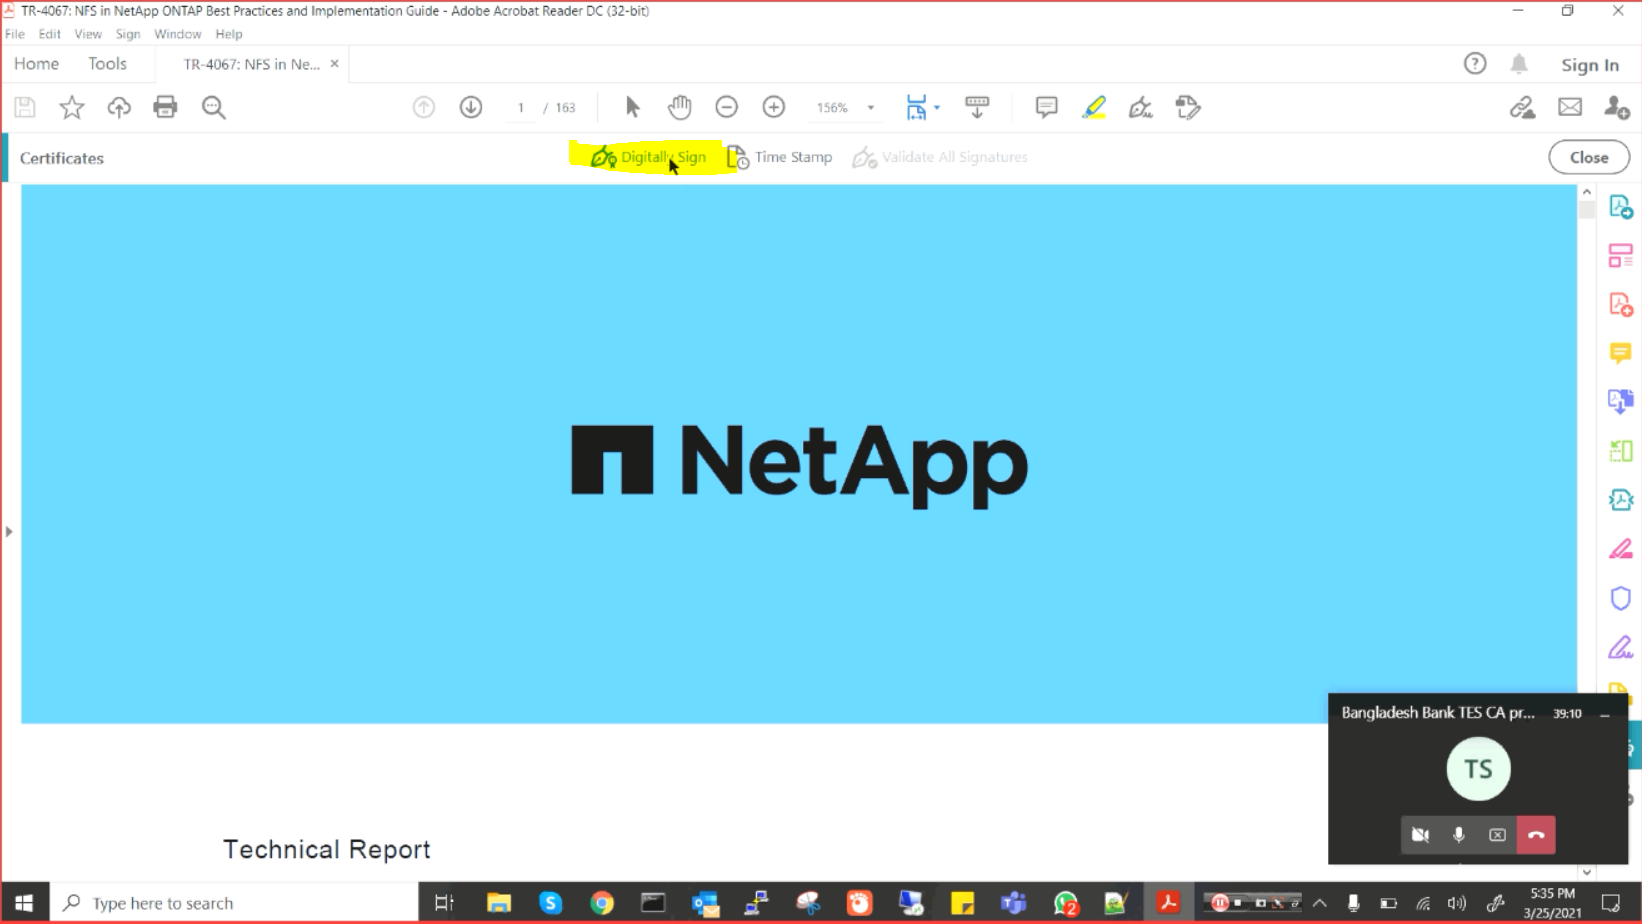Open the File menu
Screen dimensions: 1642x924
coord(15,34)
